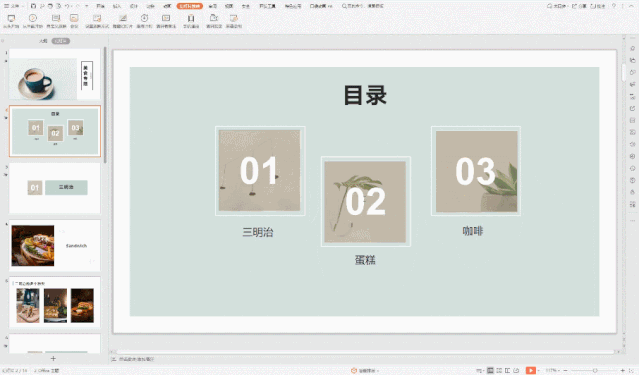The image size is (639, 375).
Task: Open the play button dropdown arrow in status bar
Action: (539, 370)
